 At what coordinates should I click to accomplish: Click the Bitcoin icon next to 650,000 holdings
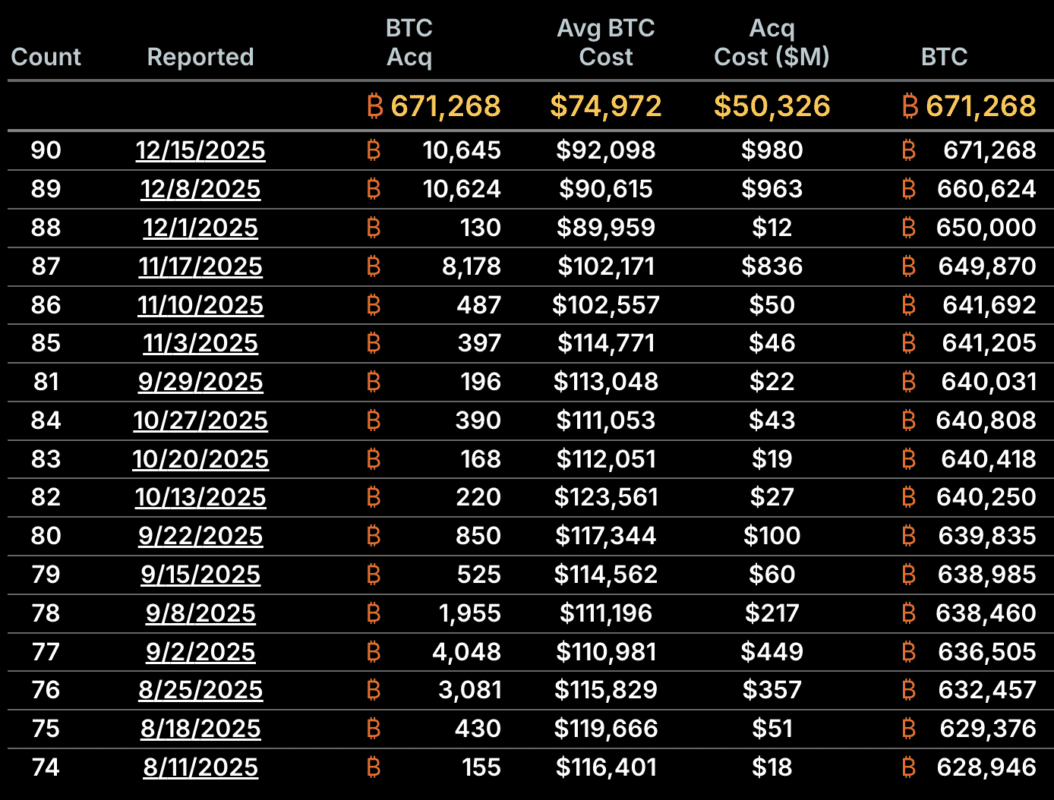click(x=910, y=228)
